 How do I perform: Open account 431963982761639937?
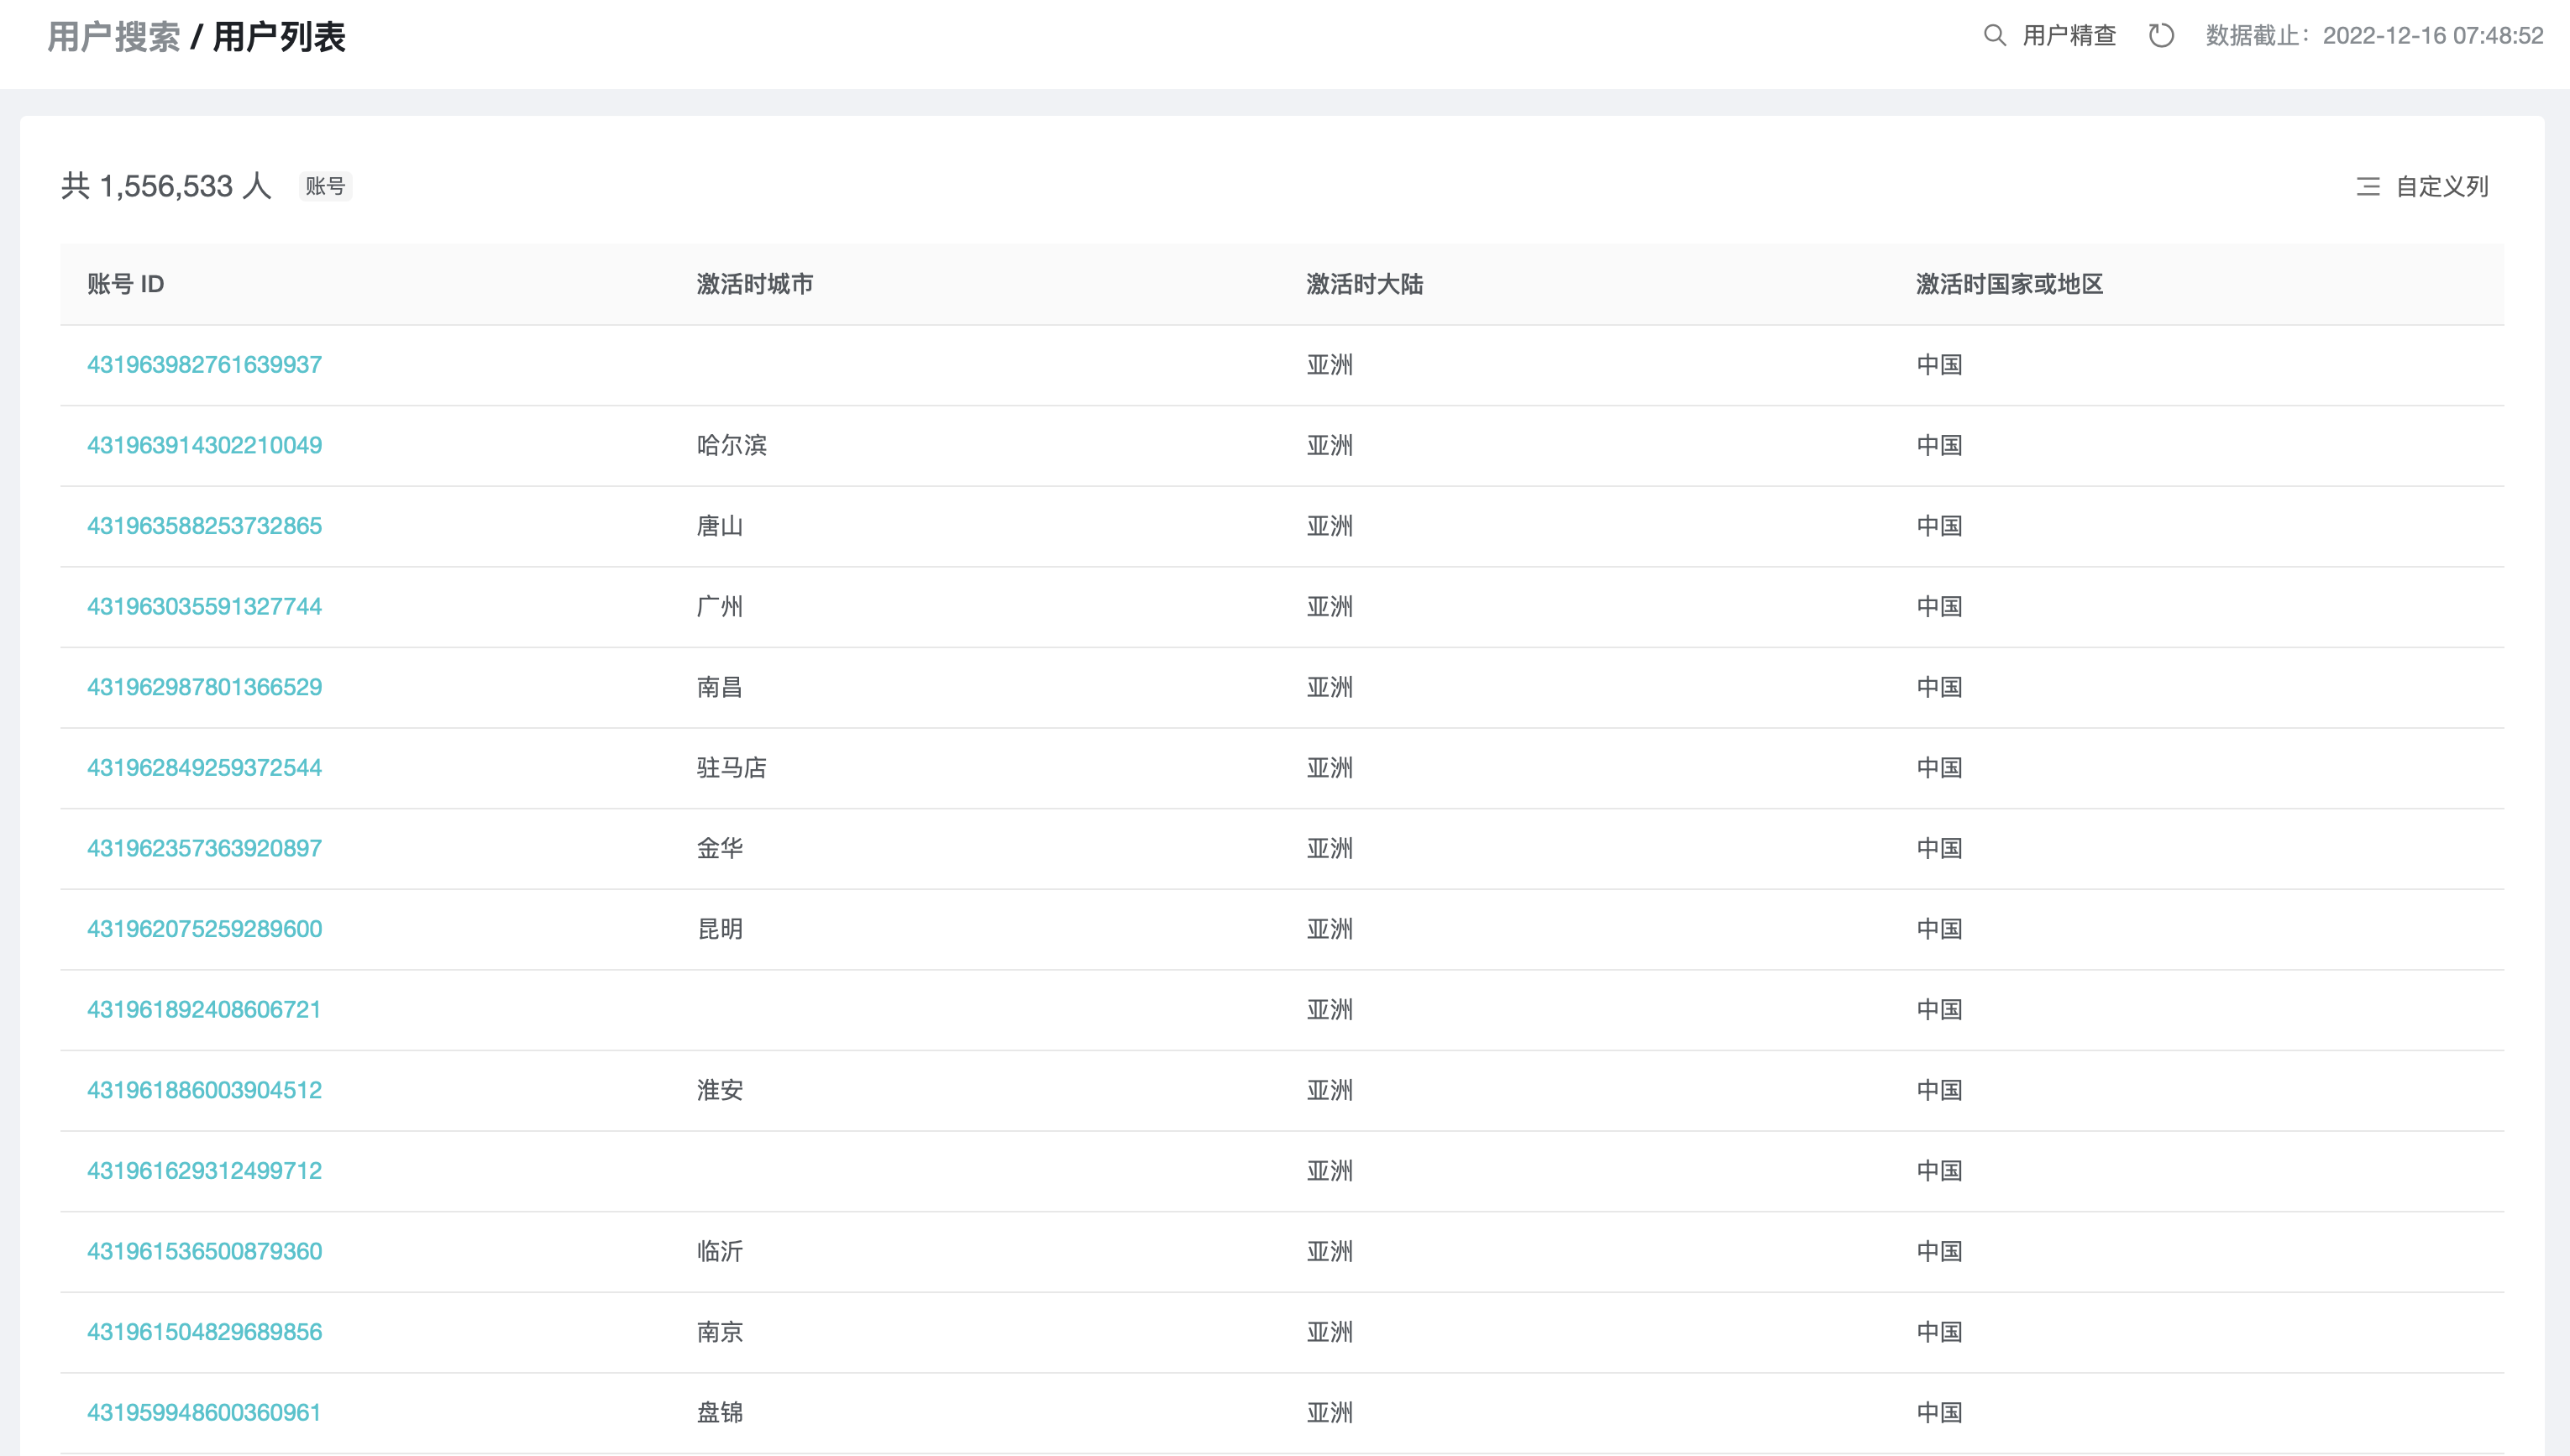[204, 364]
